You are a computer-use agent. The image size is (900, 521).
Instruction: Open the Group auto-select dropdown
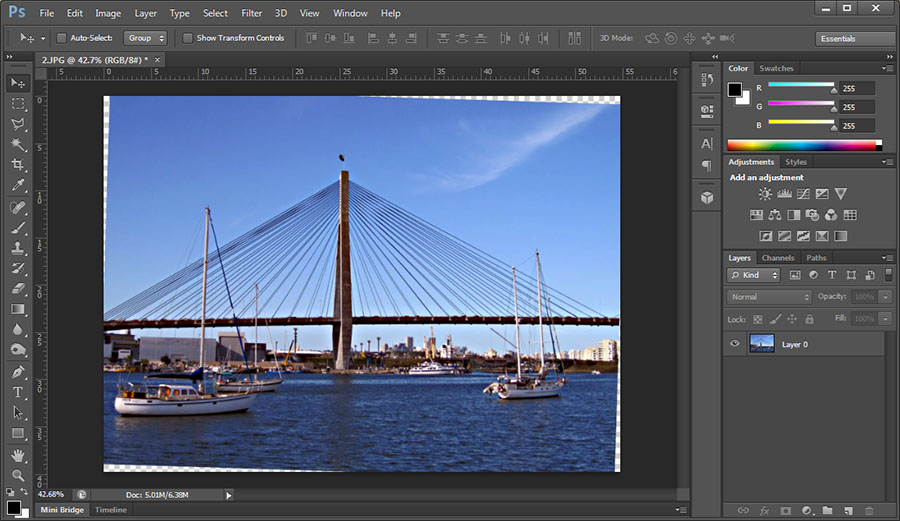pyautogui.click(x=145, y=38)
